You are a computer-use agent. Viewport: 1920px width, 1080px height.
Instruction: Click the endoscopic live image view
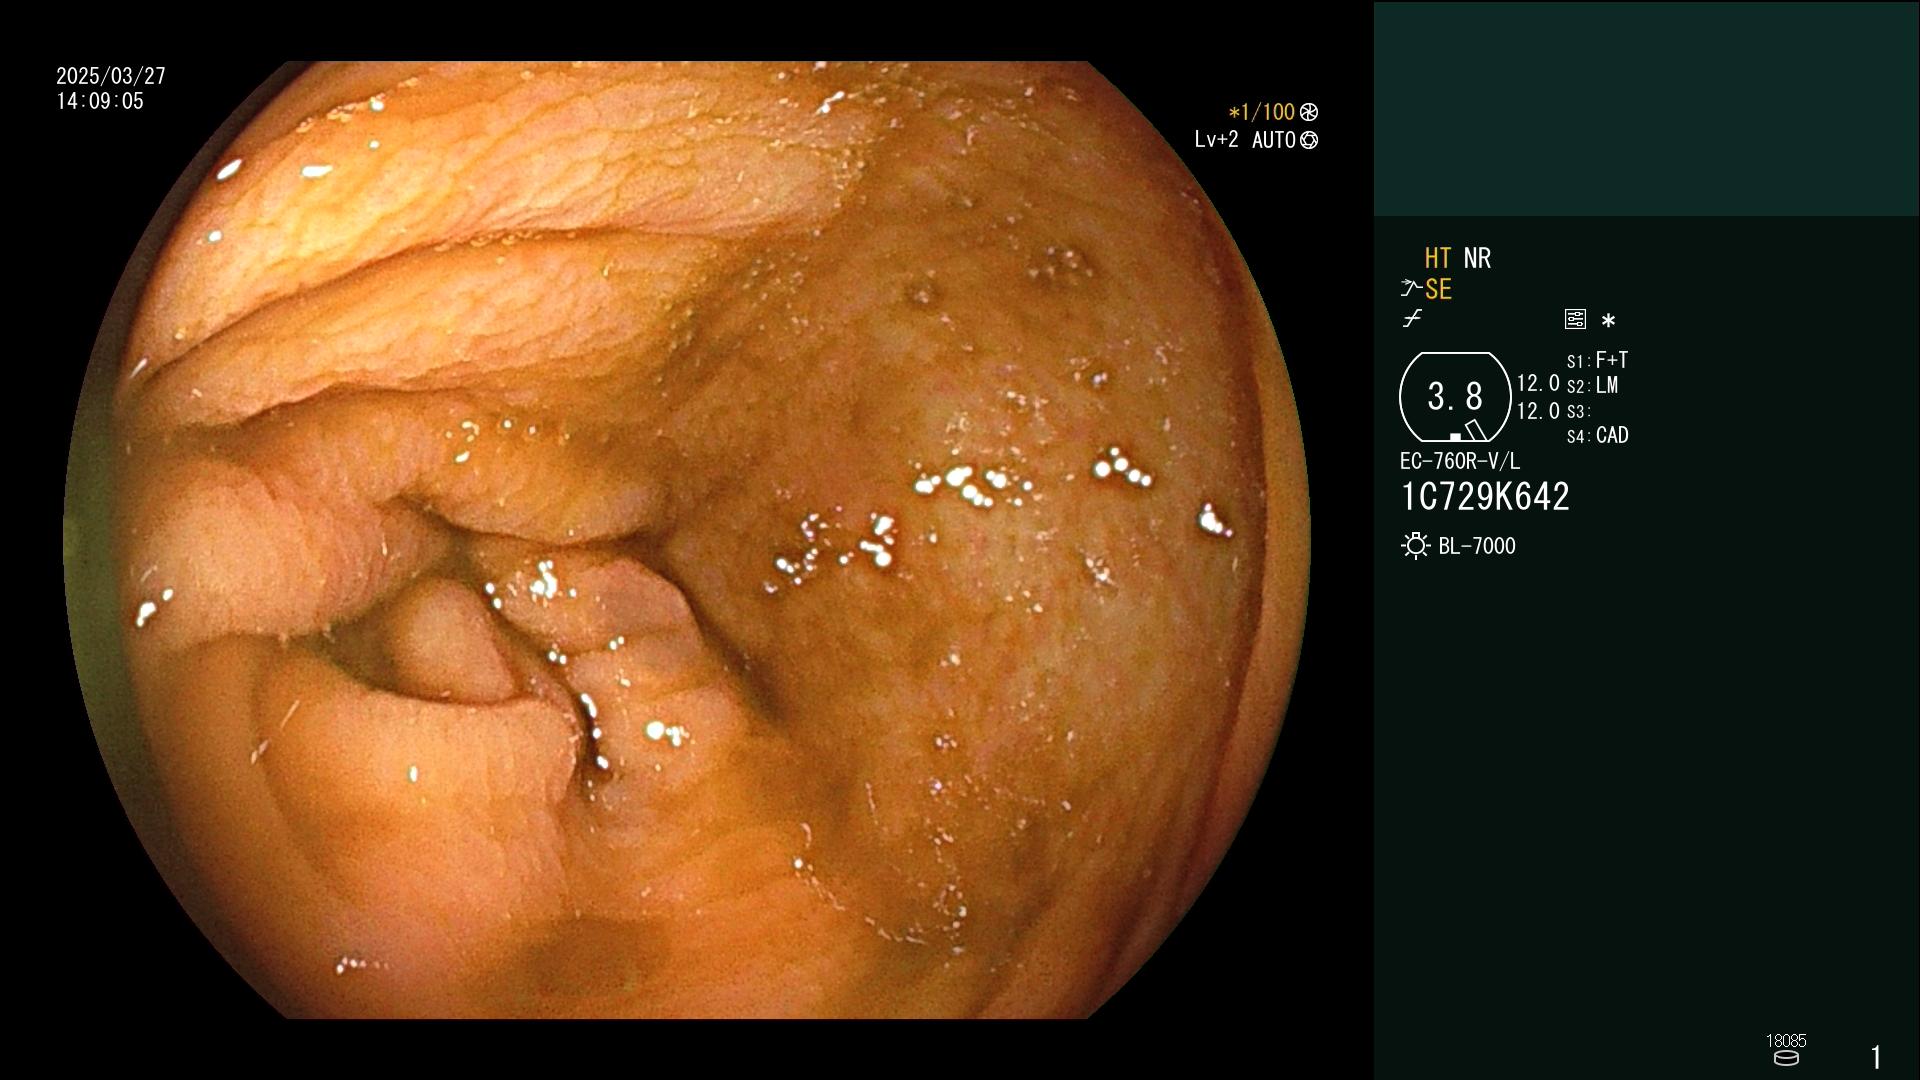(x=687, y=540)
